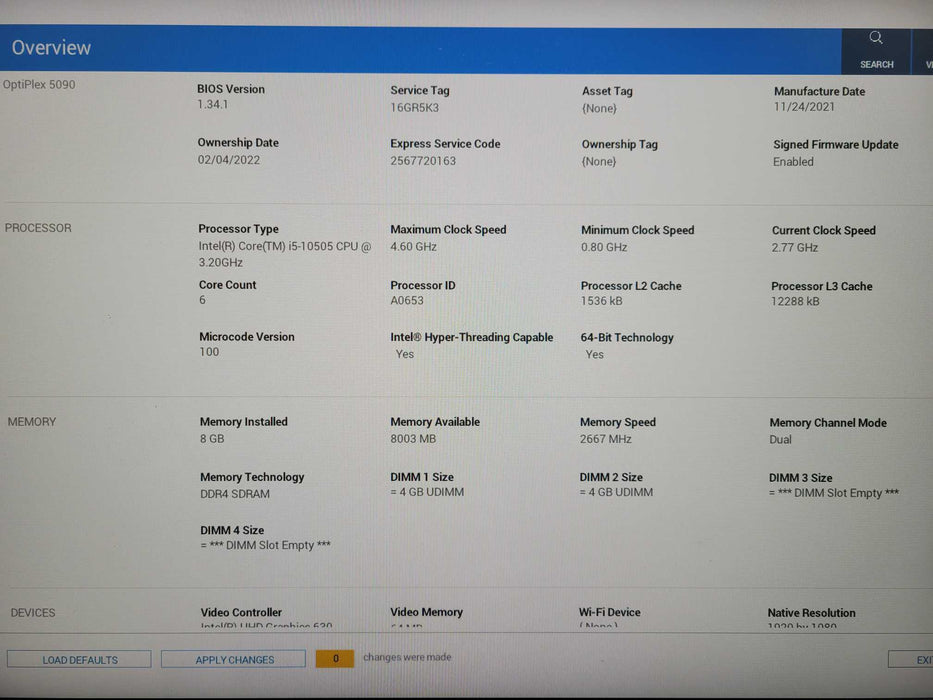Click the DEVICES section heading
933x700 pixels.
tap(33, 612)
